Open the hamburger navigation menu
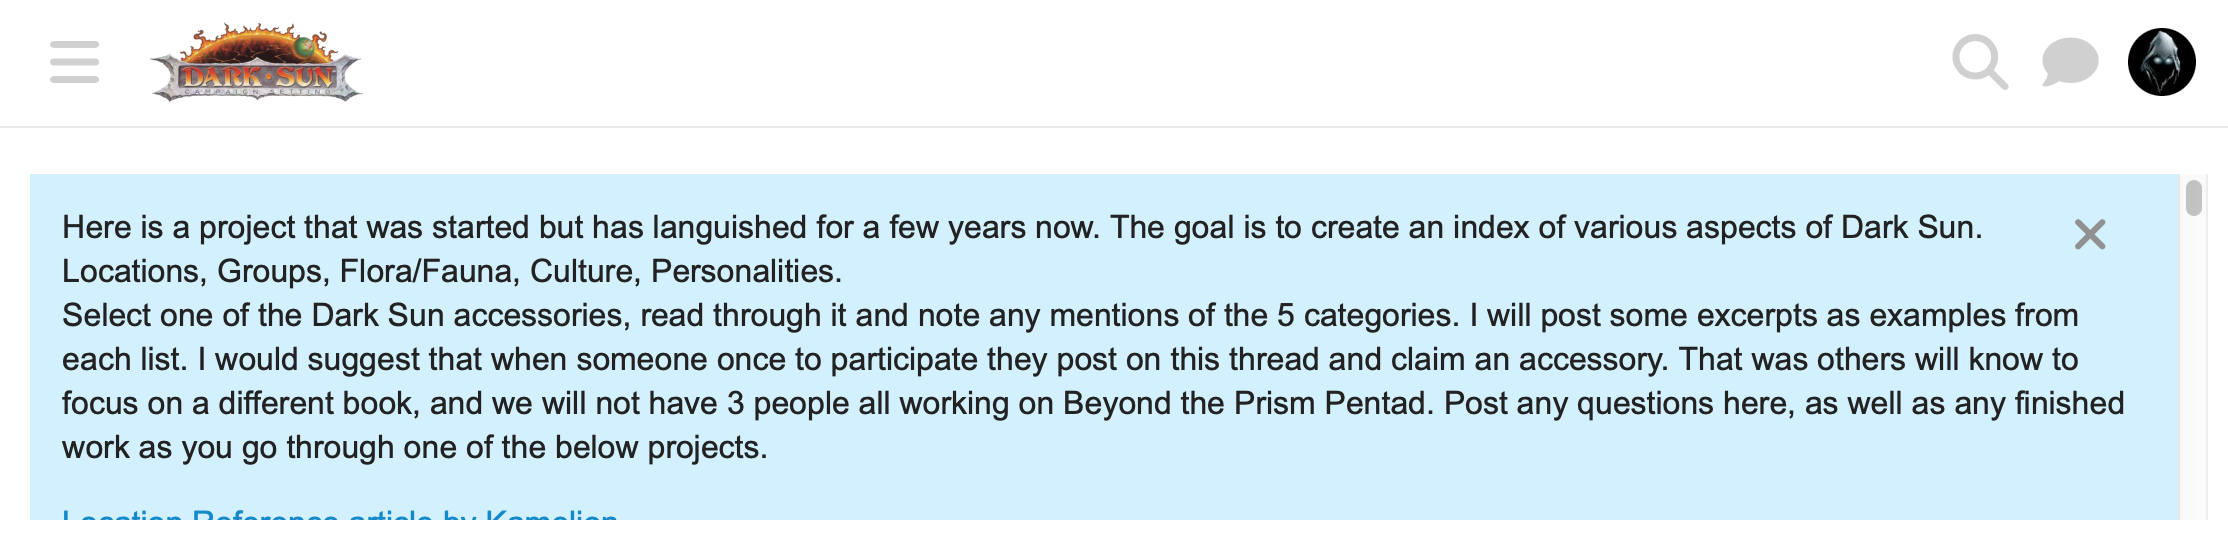 (74, 62)
